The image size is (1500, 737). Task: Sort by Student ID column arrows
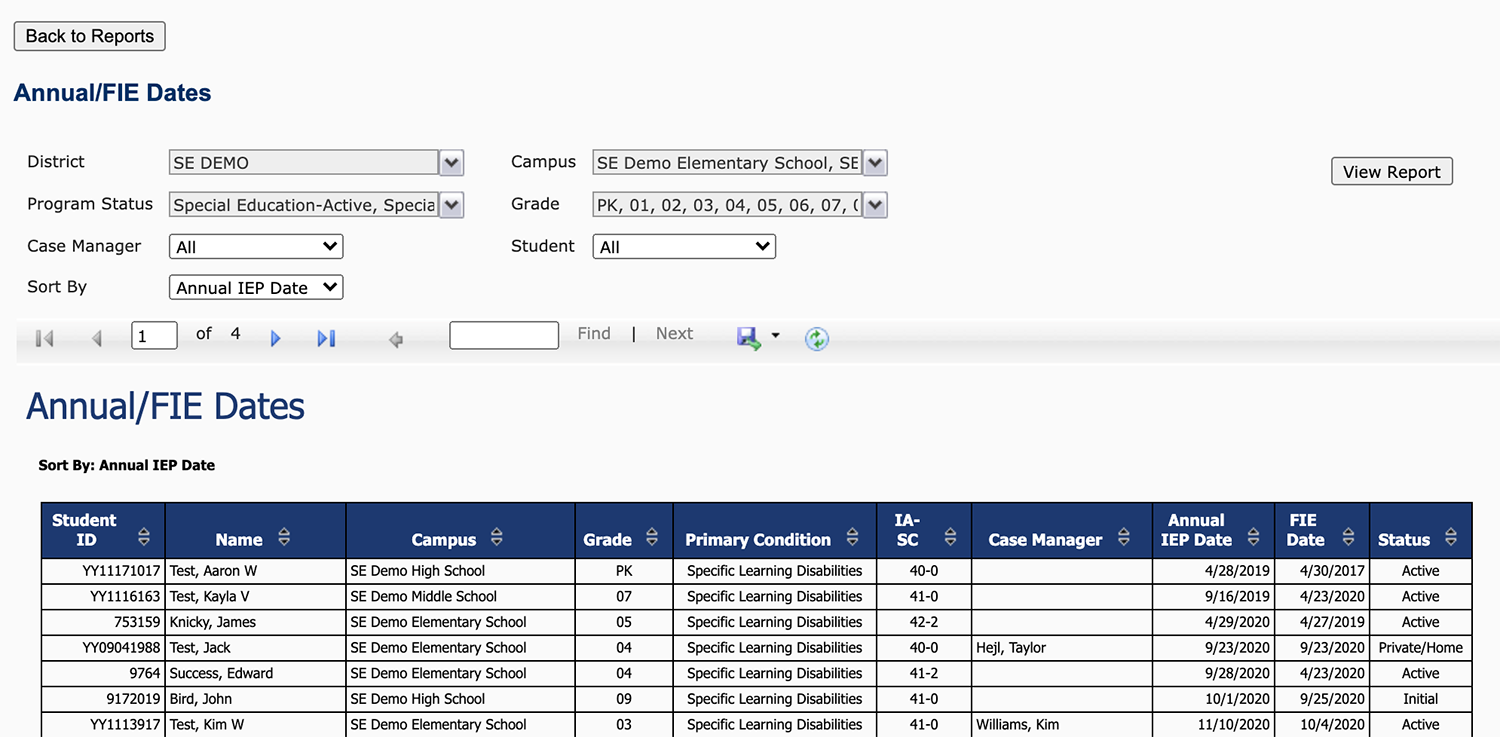click(144, 536)
